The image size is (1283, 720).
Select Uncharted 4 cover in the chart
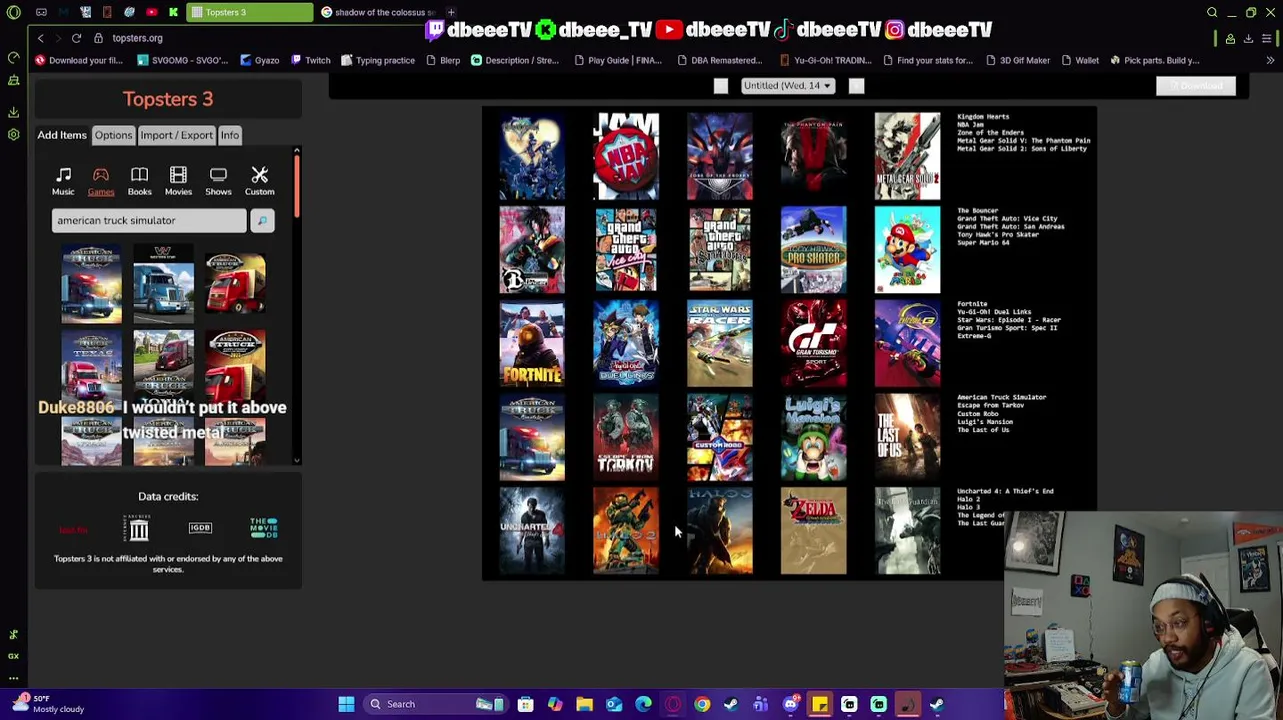[x=532, y=531]
